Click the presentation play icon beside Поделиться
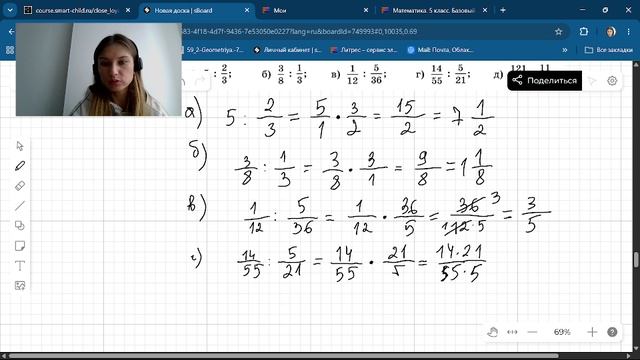The width and height of the screenshot is (640, 360). [592, 81]
